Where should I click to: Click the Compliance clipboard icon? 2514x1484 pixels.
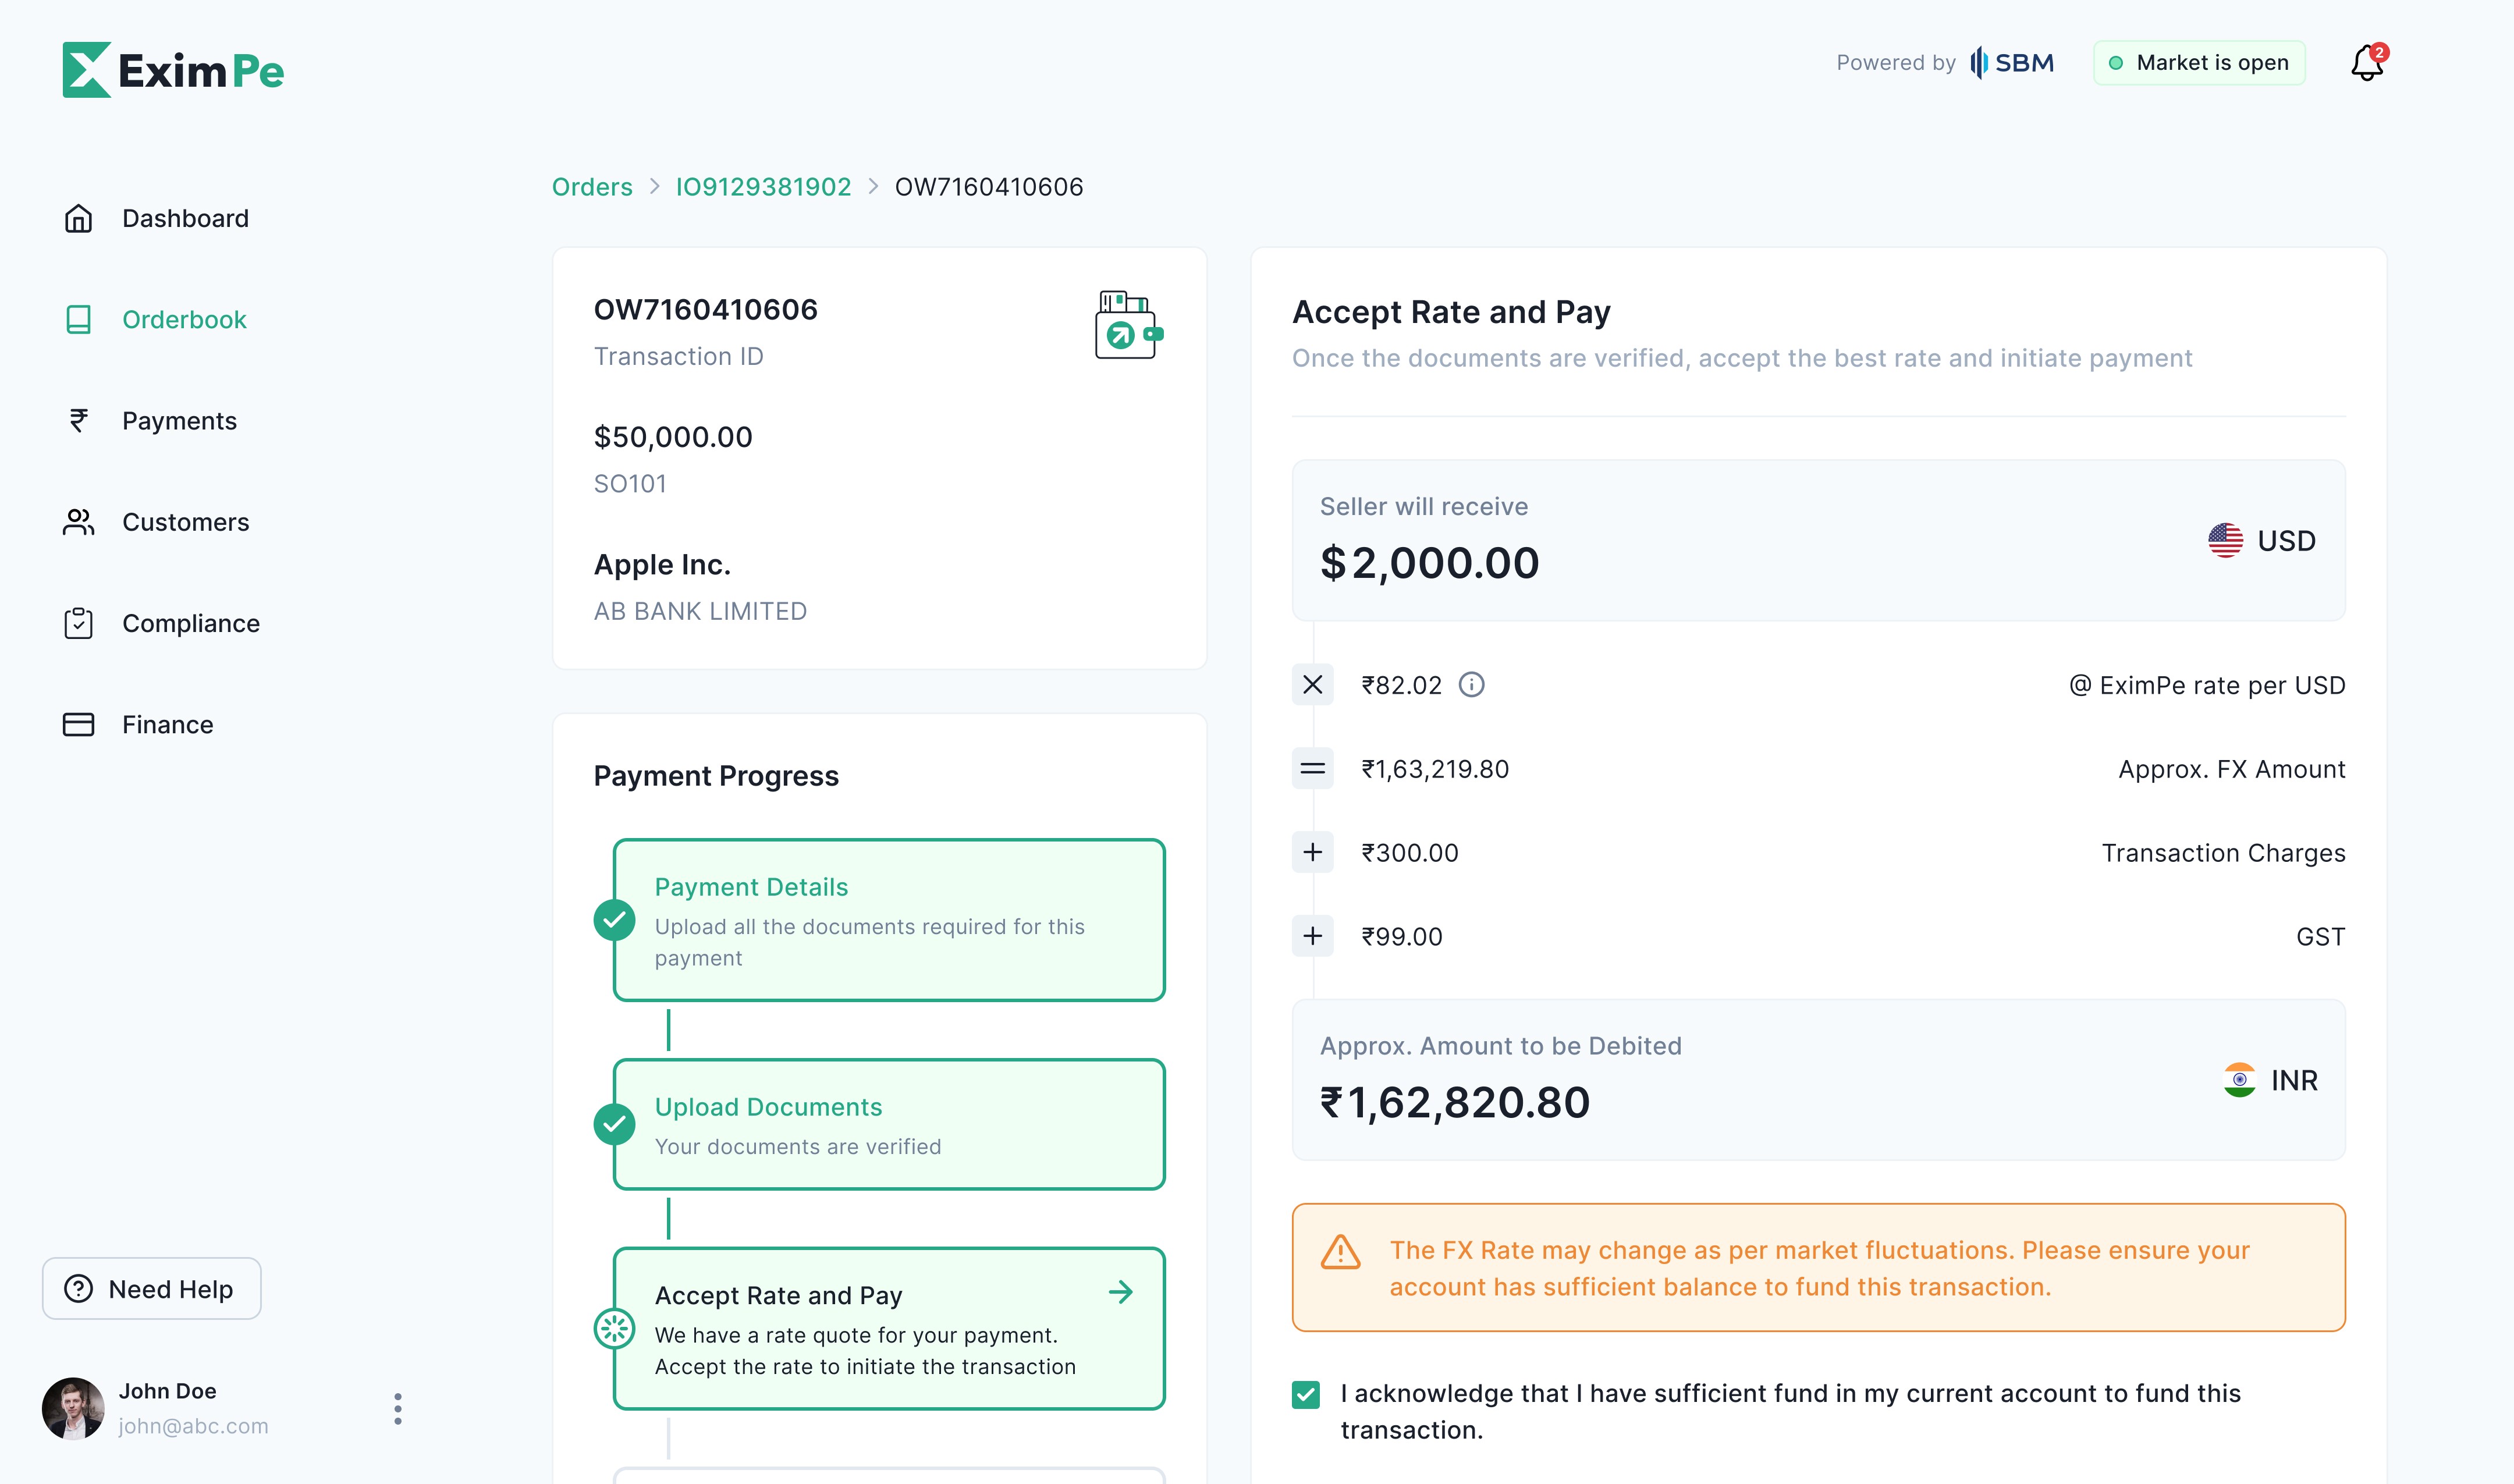tap(78, 623)
